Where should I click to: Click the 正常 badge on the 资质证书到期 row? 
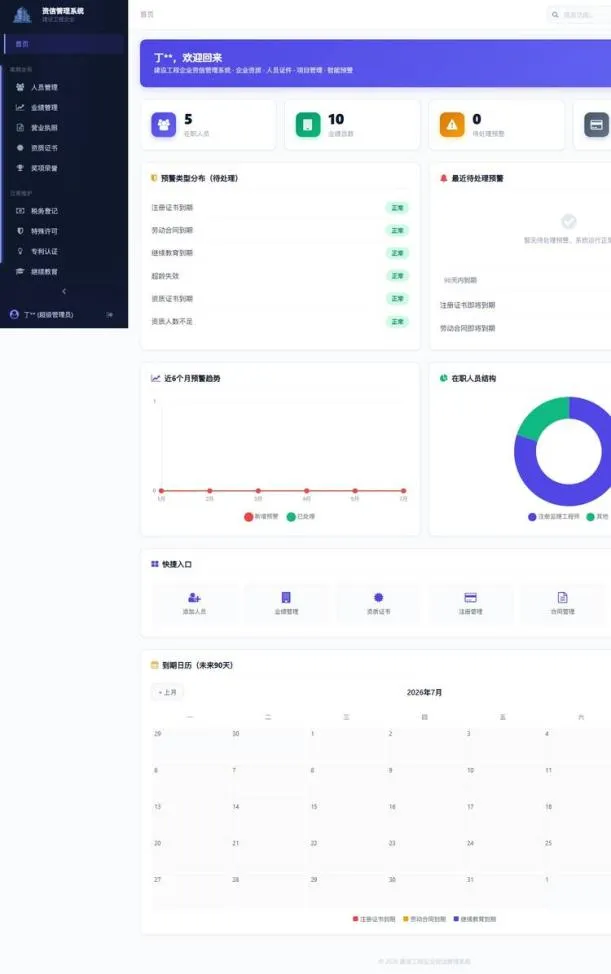pos(397,299)
